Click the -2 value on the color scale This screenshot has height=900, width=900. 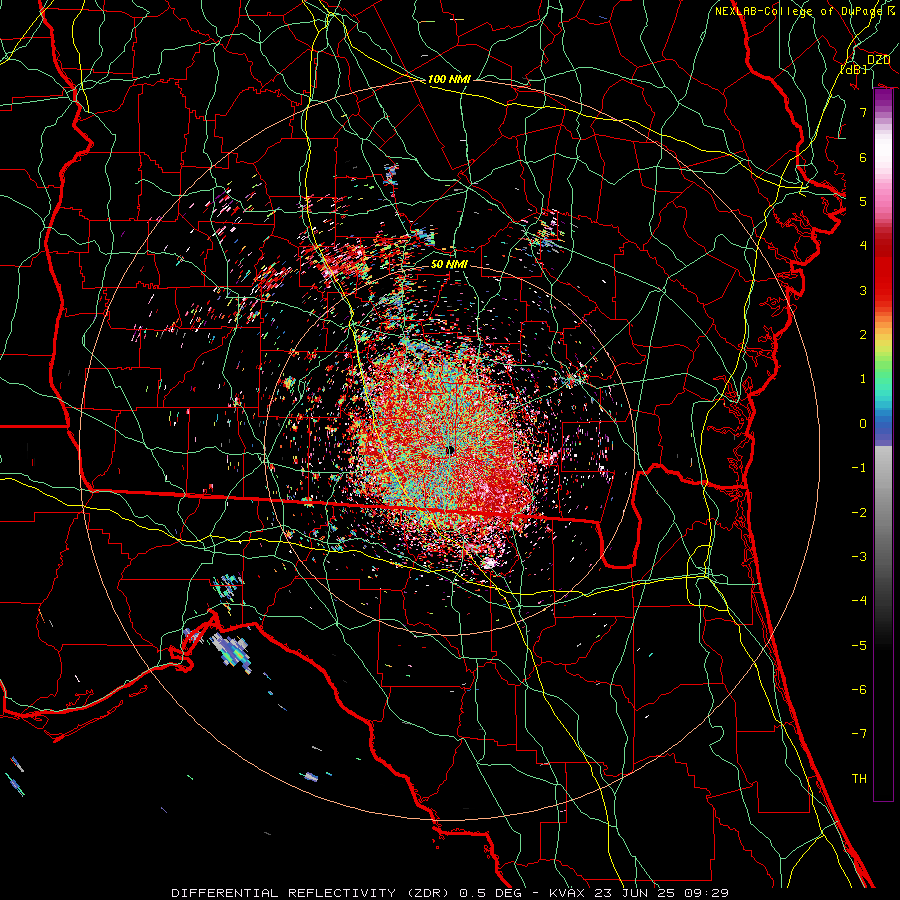pos(859,513)
